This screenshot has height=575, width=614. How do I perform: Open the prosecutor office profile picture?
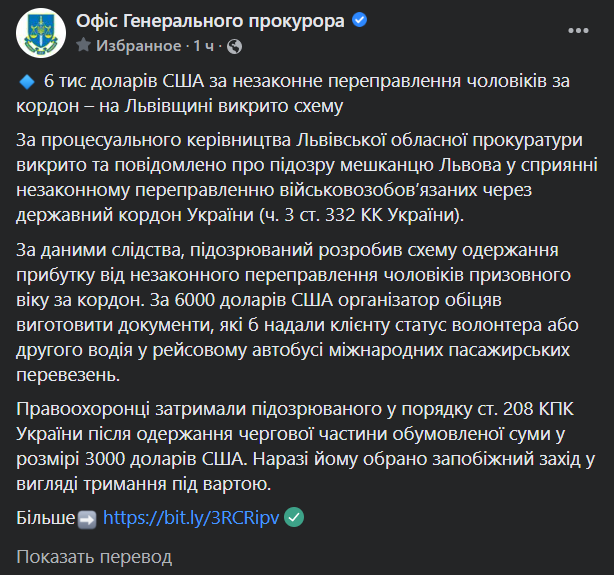click(x=39, y=33)
